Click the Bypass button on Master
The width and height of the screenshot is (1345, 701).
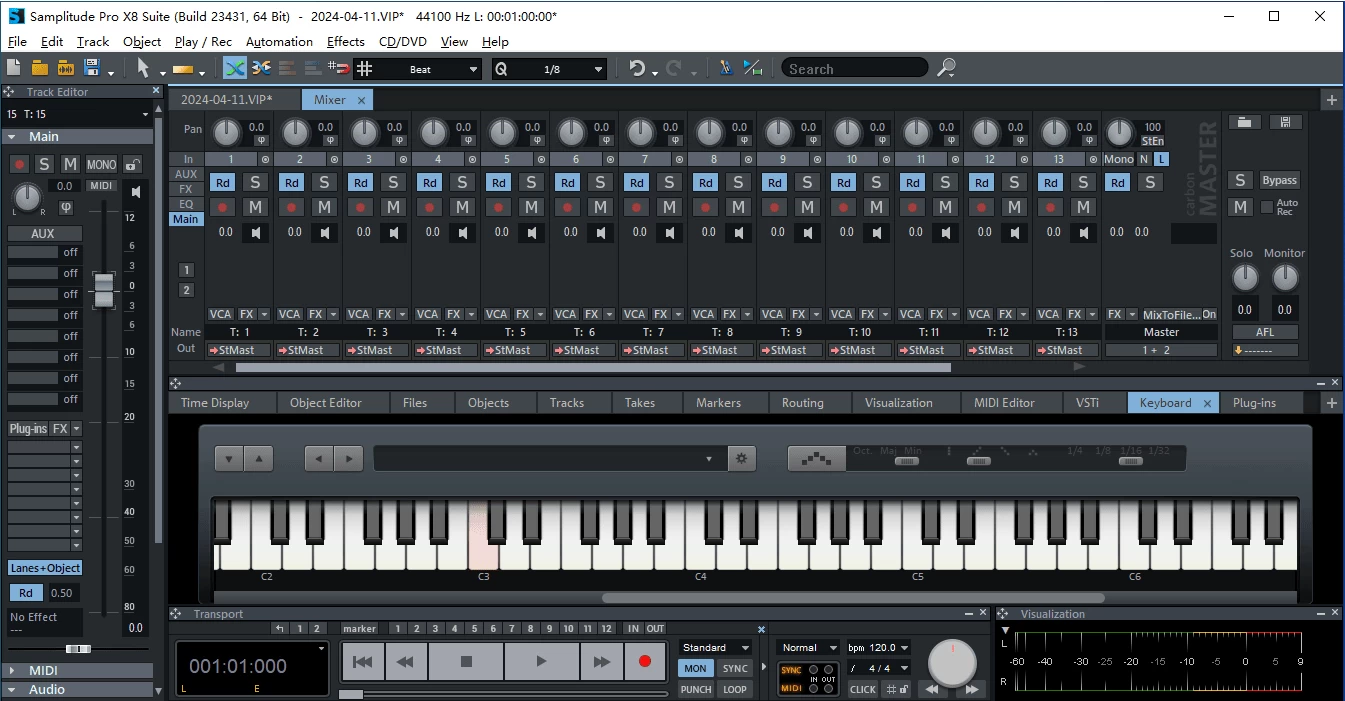(x=1279, y=181)
